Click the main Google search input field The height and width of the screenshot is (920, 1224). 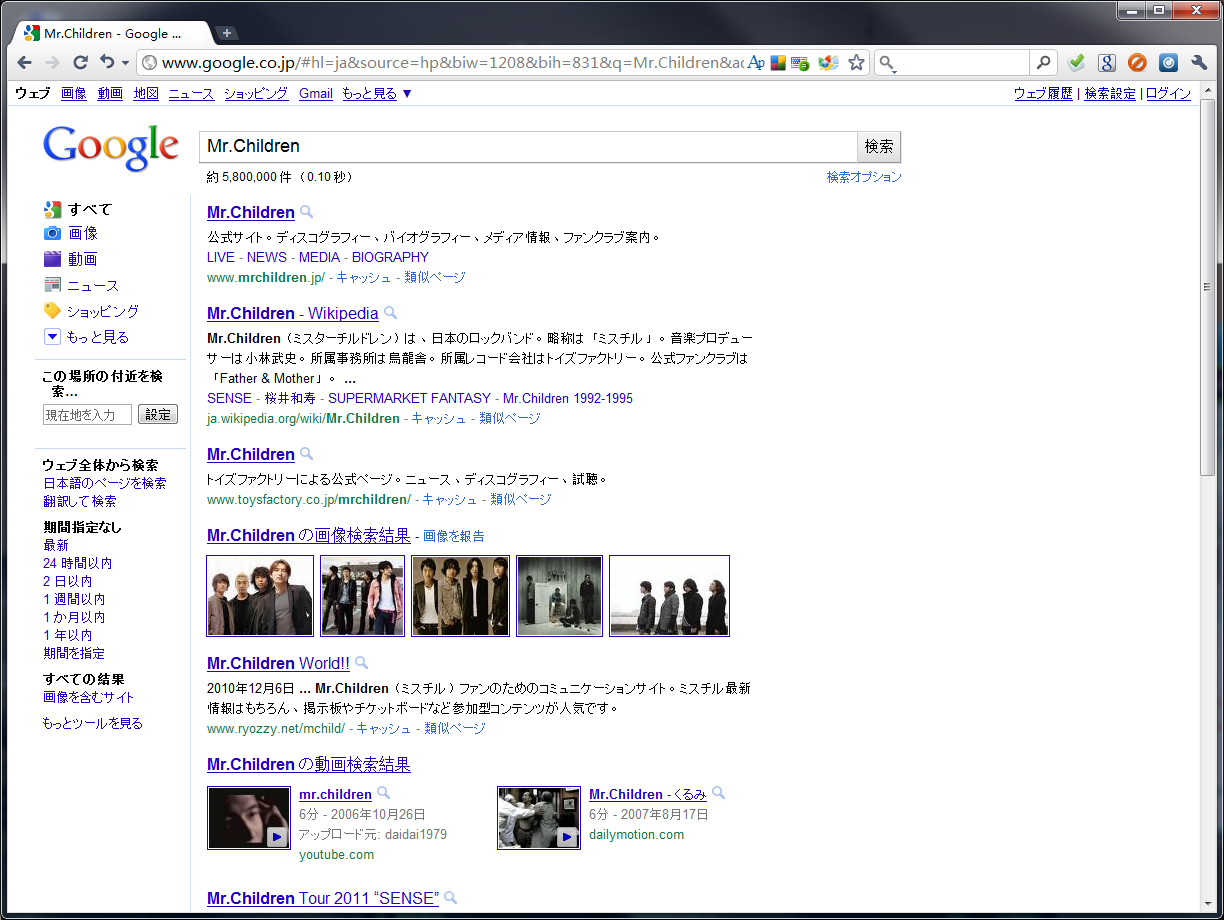pyautogui.click(x=528, y=146)
